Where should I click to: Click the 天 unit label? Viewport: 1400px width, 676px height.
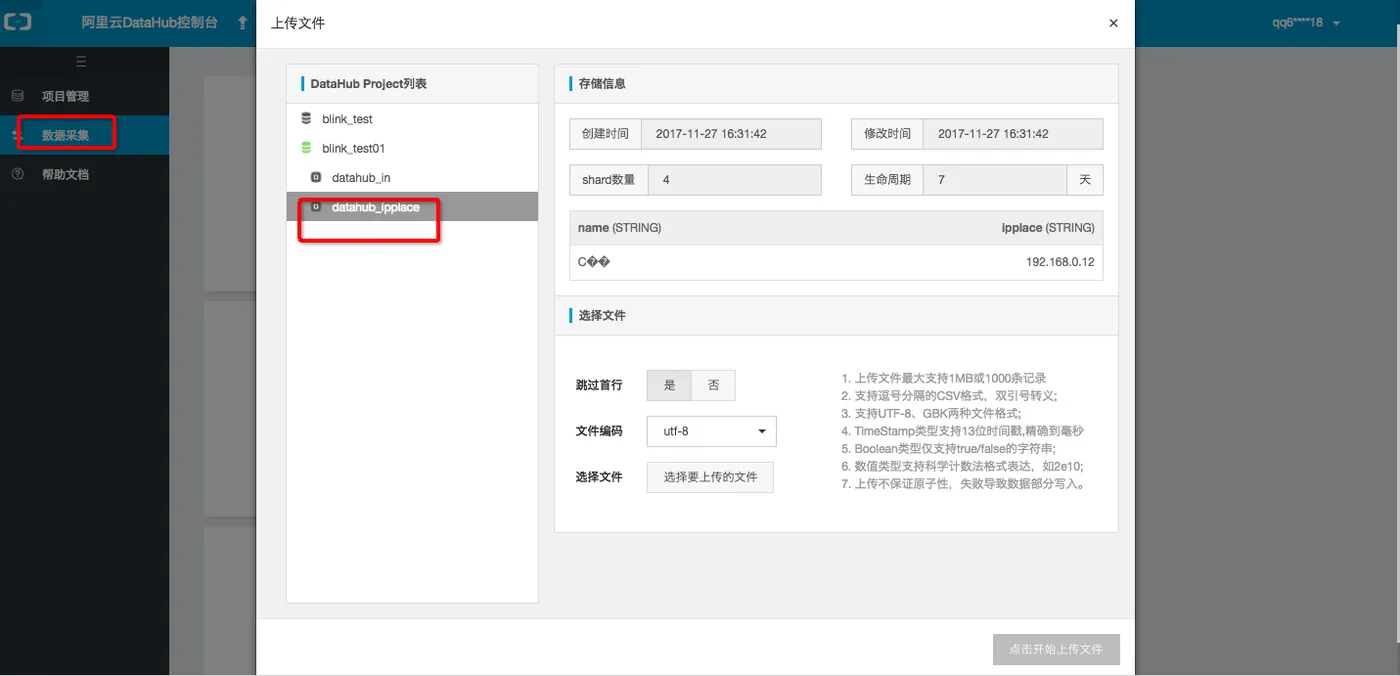pyautogui.click(x=1085, y=180)
